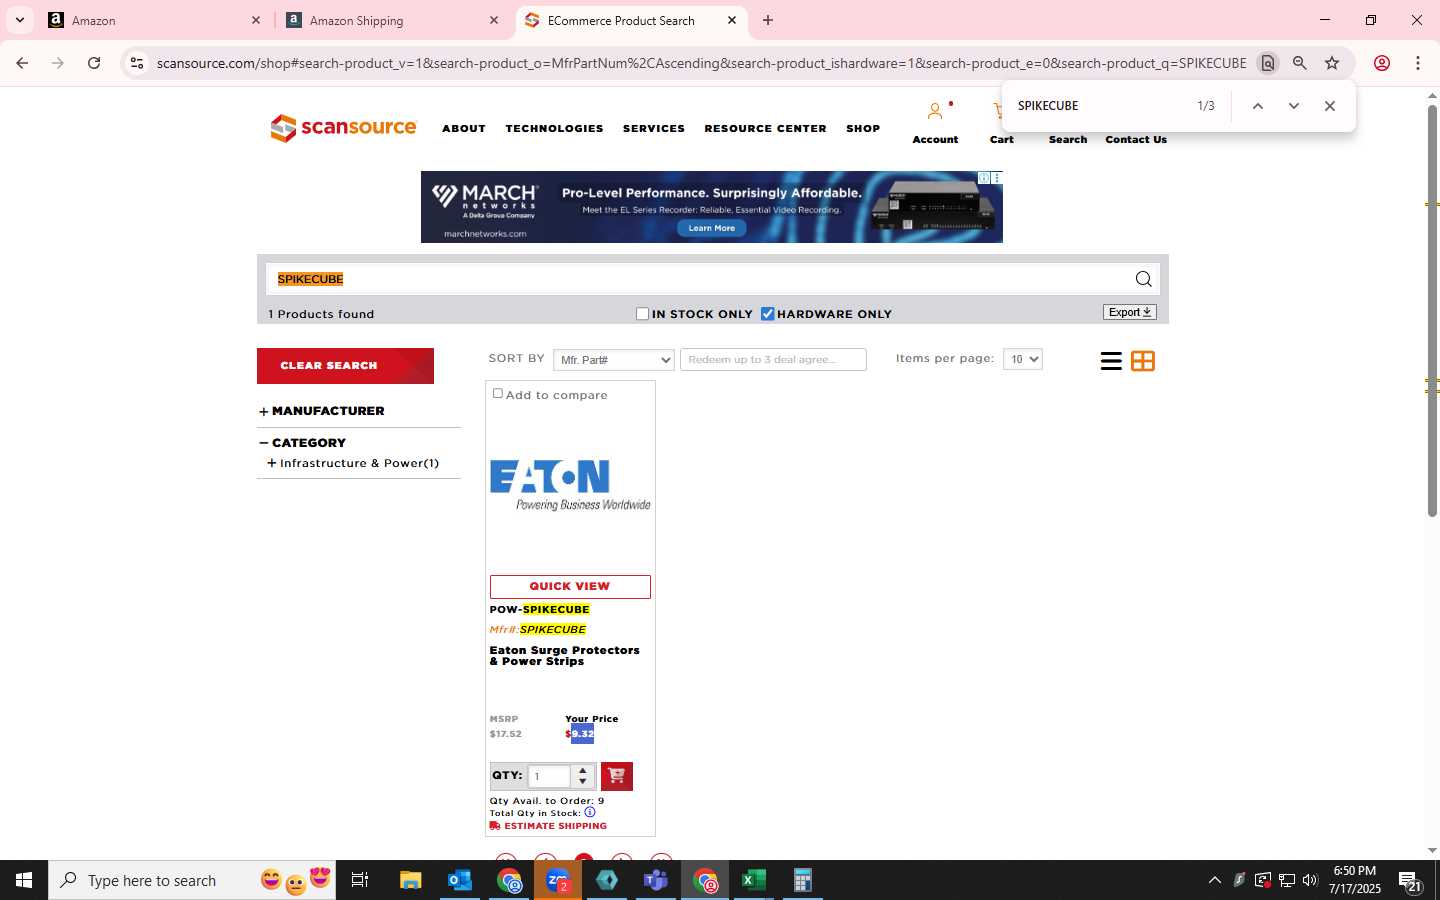Image resolution: width=1440 pixels, height=900 pixels.
Task: Open Task View on the taskbar
Action: 360,880
